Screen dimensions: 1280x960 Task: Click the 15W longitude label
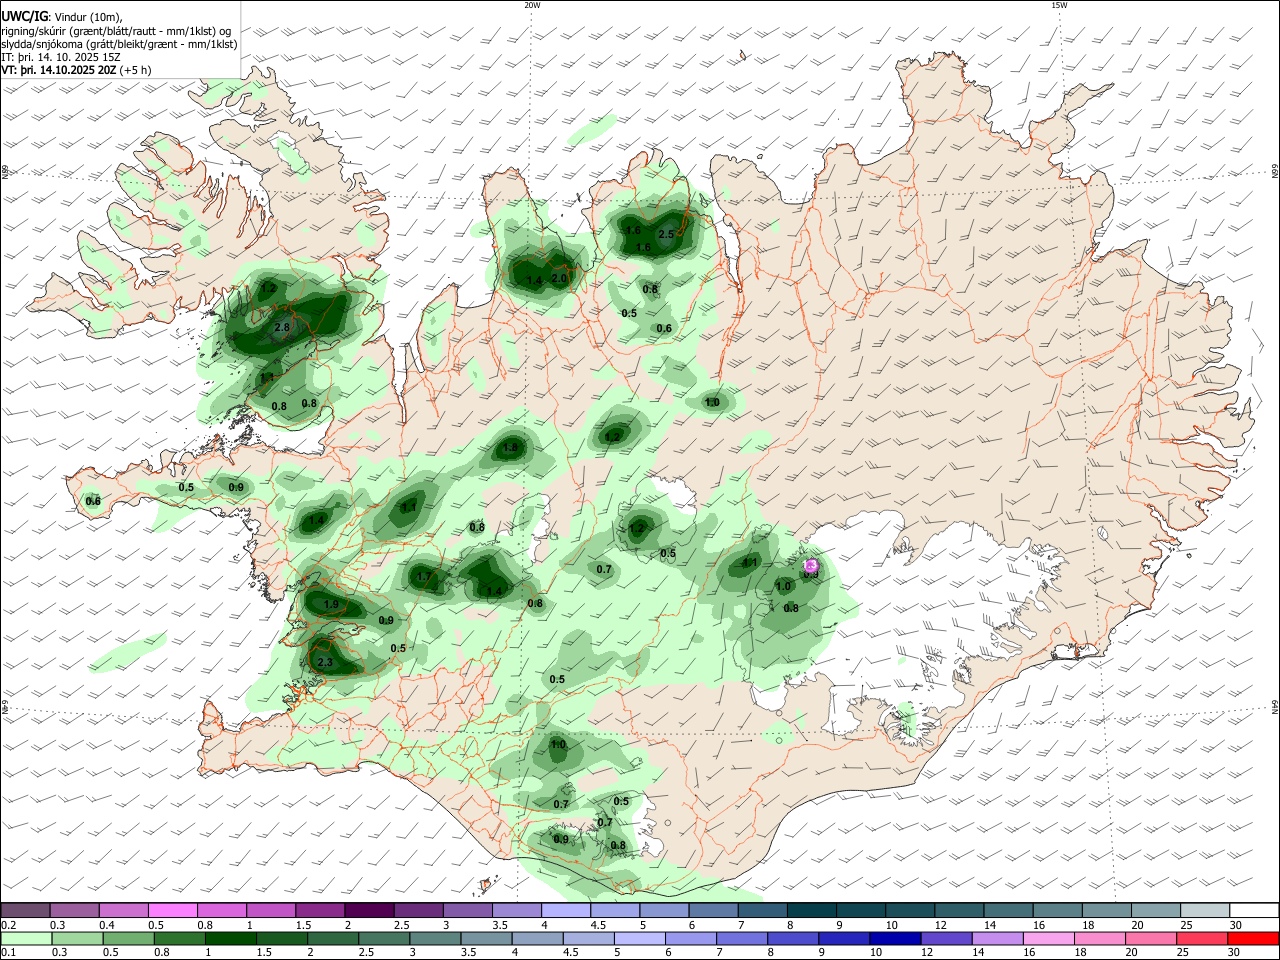coord(1058,5)
